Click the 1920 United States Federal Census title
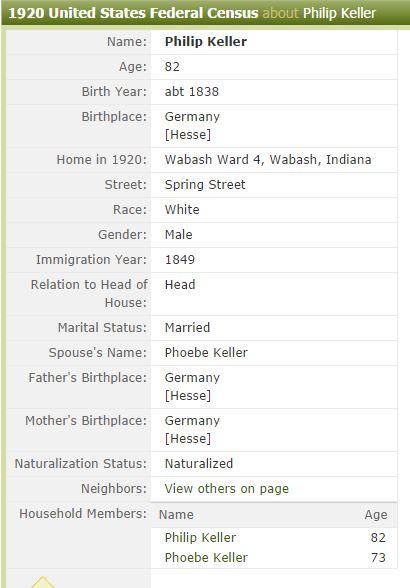410x588 pixels. tap(133, 13)
